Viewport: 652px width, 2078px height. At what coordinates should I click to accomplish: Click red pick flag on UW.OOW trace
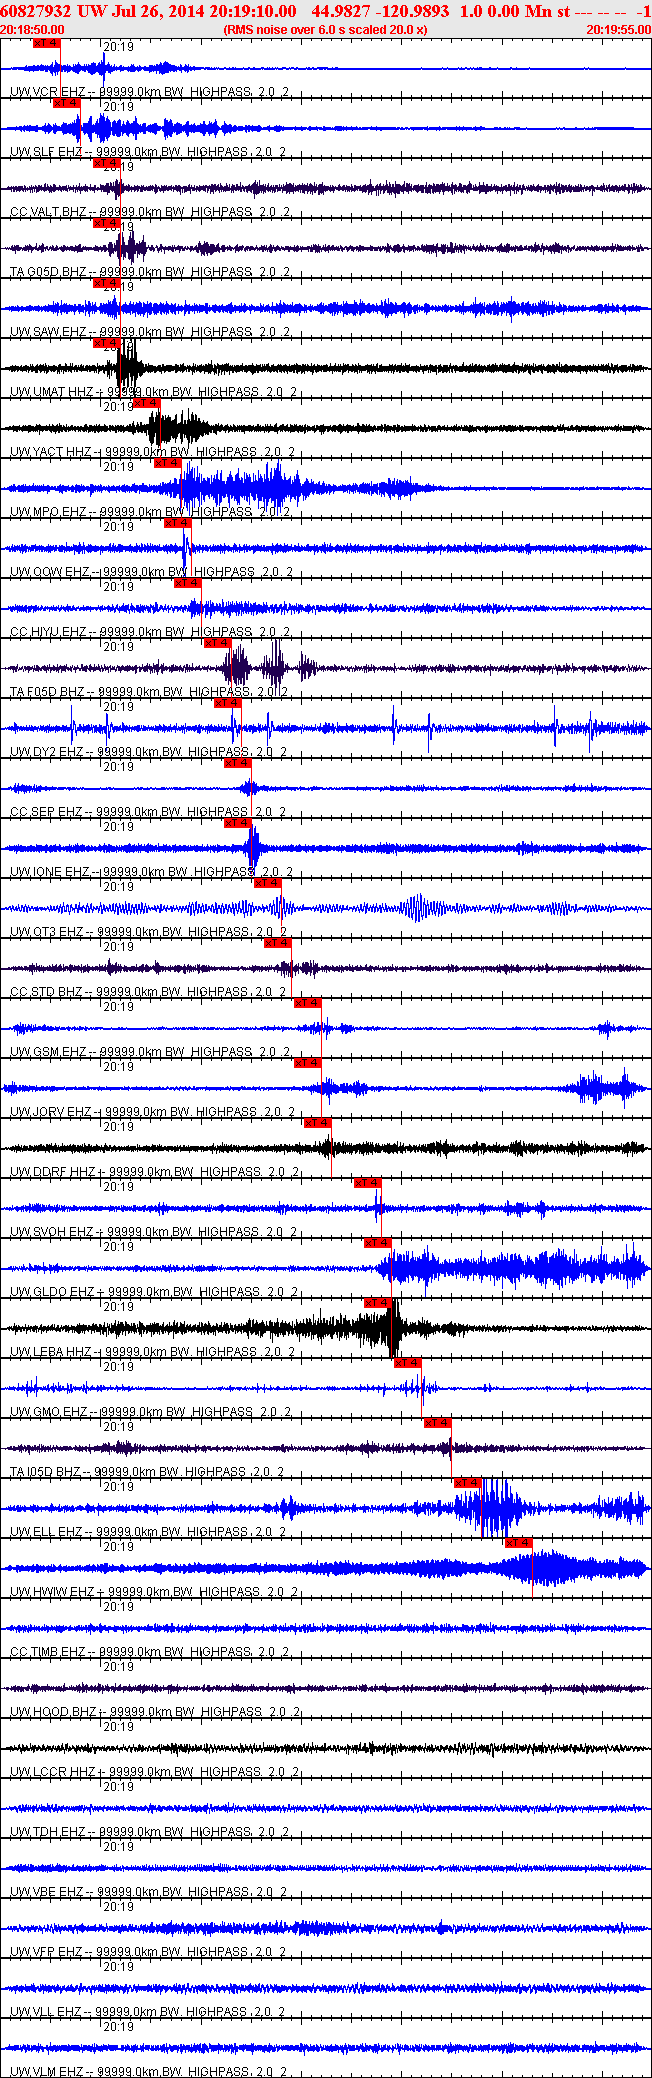177,523
